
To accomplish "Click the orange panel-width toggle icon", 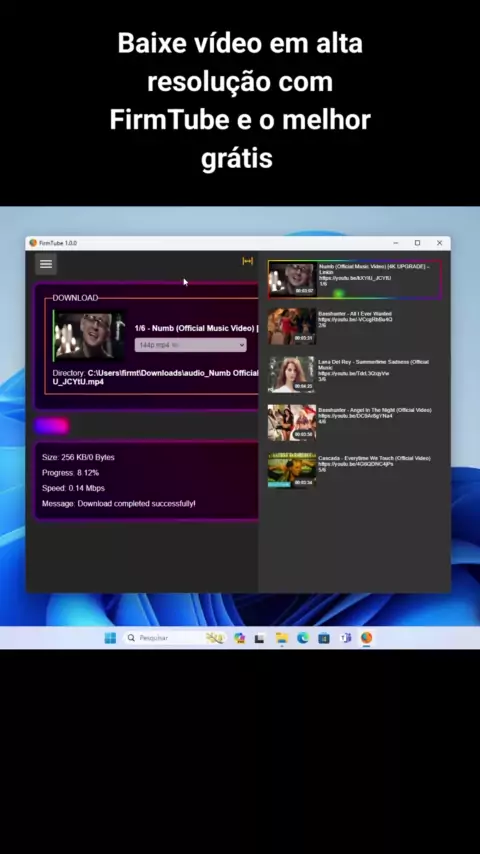I will [x=247, y=261].
